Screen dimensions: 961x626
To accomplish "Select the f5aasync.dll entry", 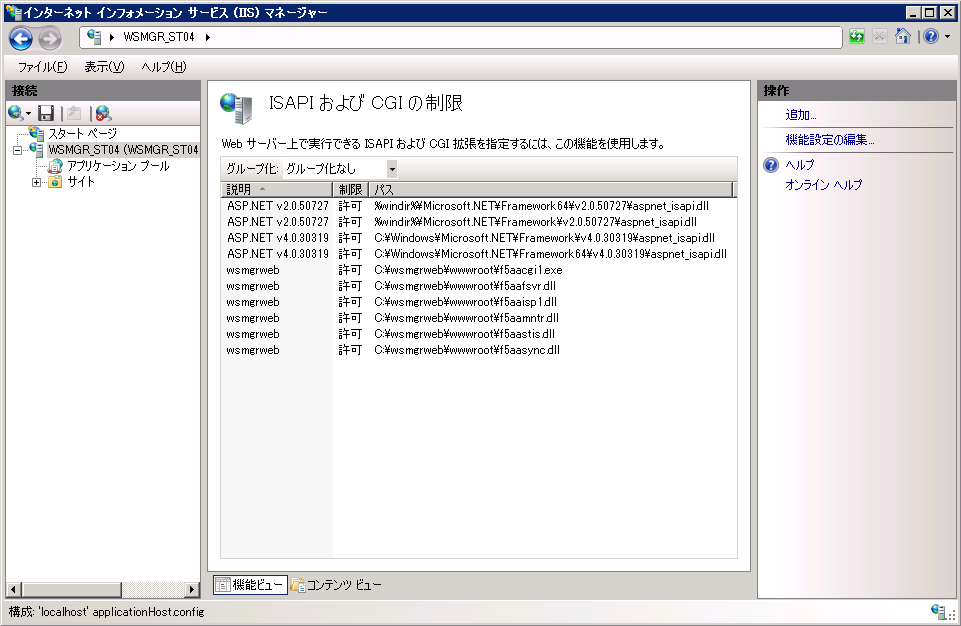I will click(479, 349).
